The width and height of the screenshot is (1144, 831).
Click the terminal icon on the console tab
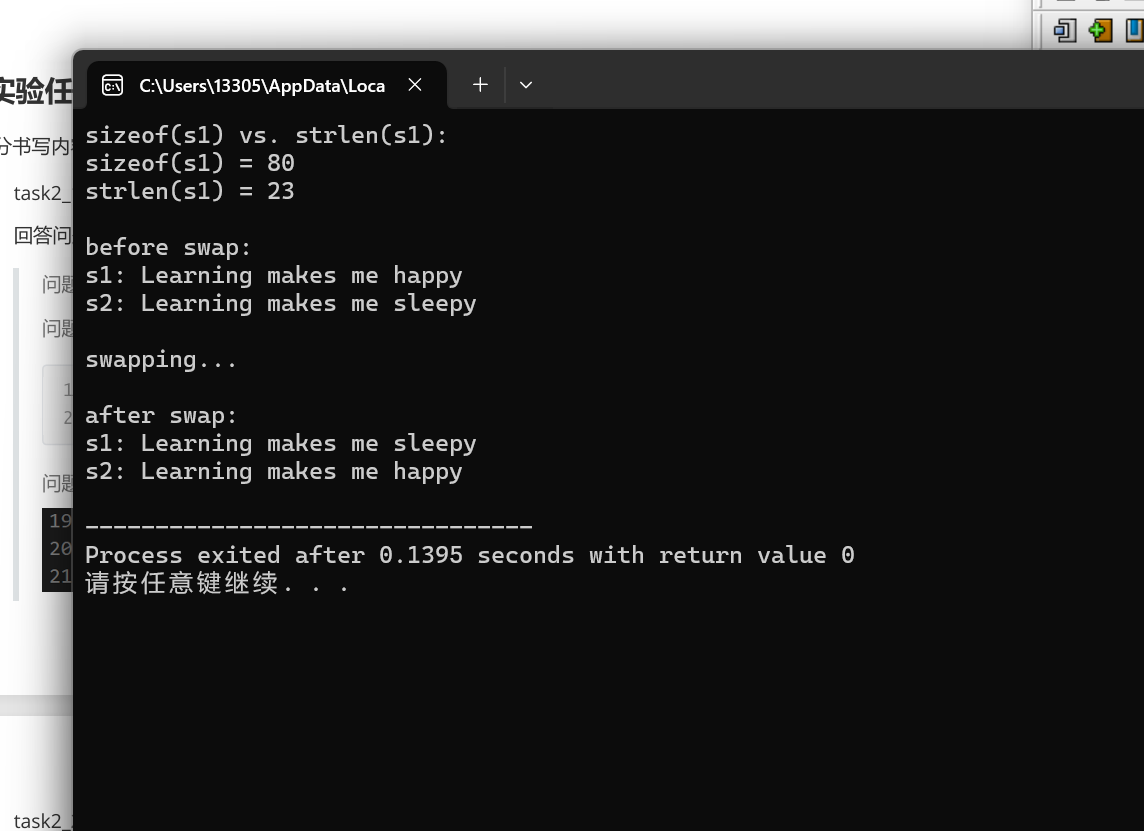[x=112, y=85]
